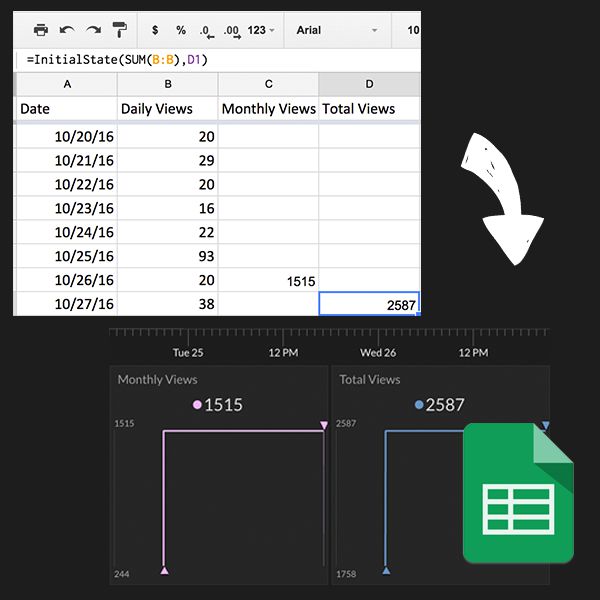Select column C header
Viewport: 600px width, 600px height.
click(269, 84)
